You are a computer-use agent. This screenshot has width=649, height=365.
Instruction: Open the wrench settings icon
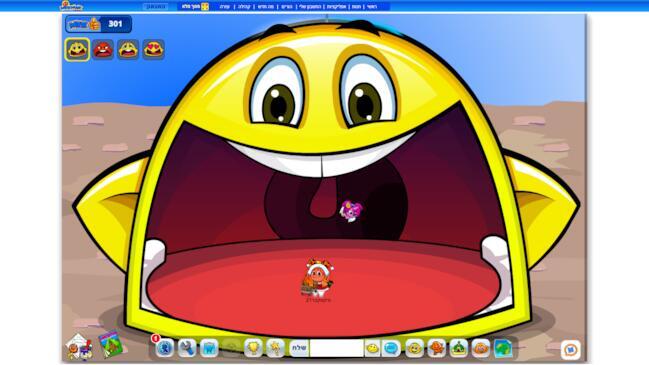tap(187, 348)
